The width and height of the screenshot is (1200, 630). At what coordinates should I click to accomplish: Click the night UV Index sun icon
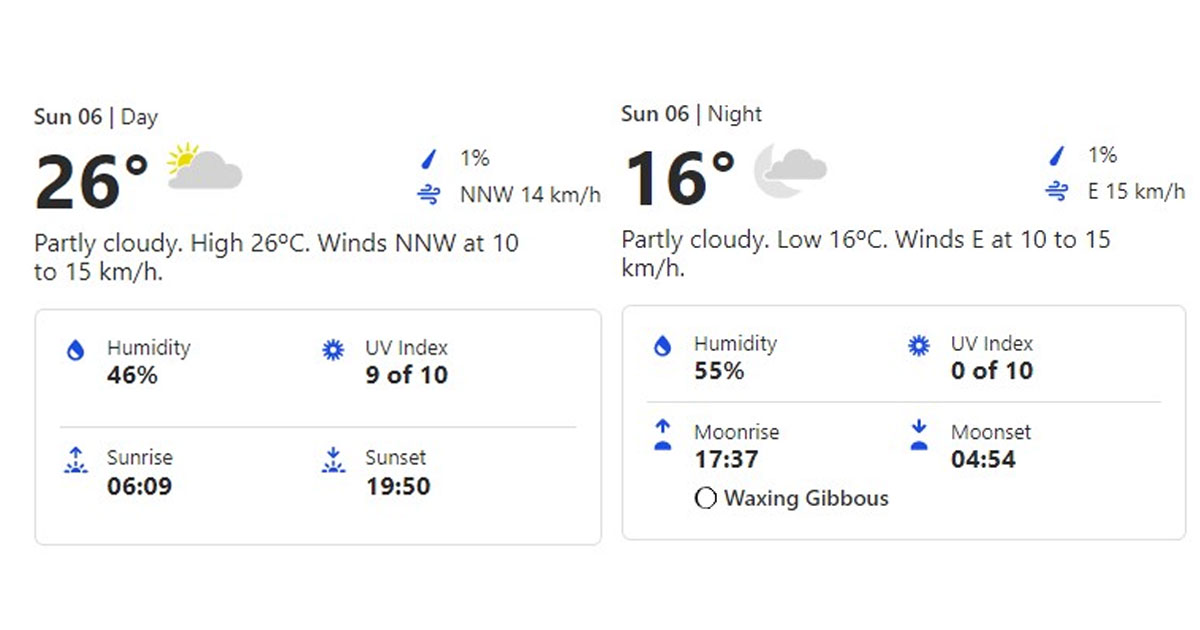click(919, 346)
